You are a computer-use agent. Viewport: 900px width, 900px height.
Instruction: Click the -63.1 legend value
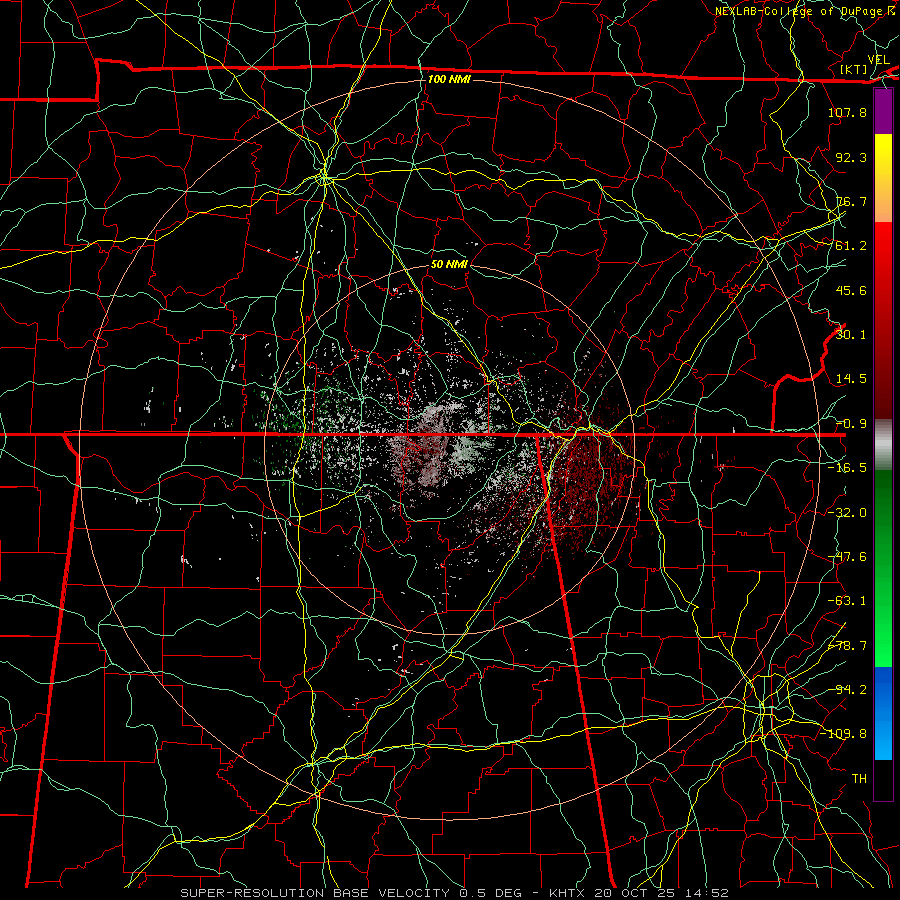pyautogui.click(x=847, y=601)
